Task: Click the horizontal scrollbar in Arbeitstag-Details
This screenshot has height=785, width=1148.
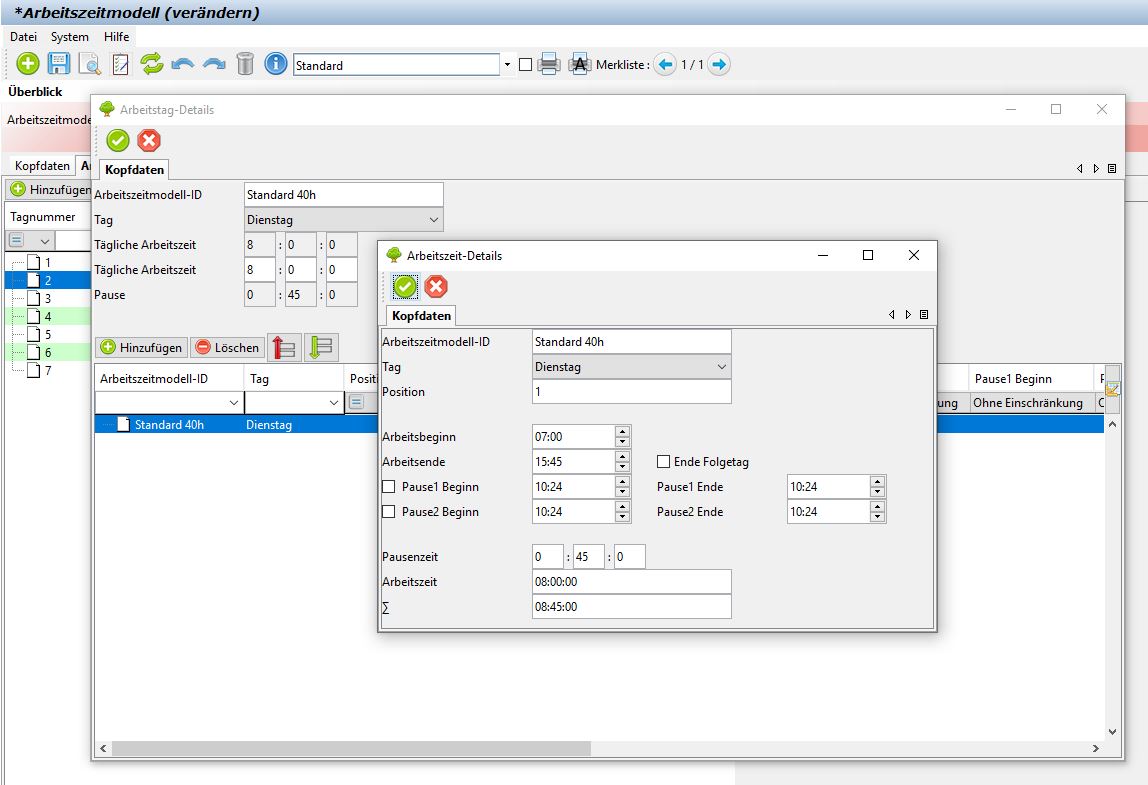Action: click(x=350, y=748)
